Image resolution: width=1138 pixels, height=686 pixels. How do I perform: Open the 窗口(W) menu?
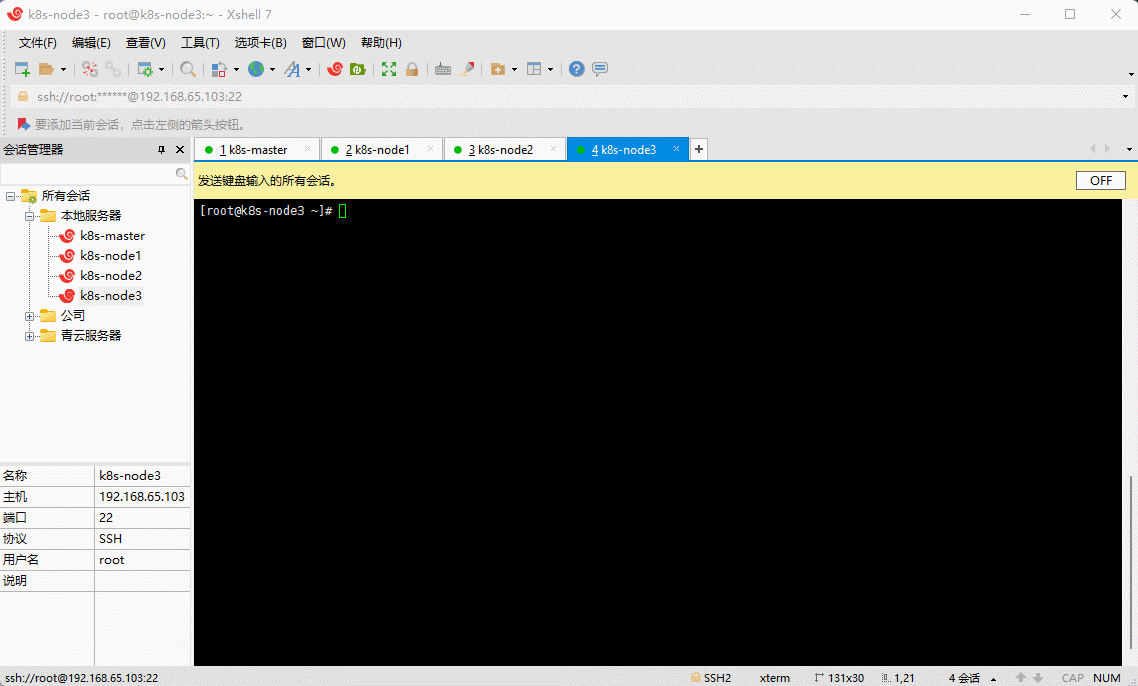coord(324,43)
